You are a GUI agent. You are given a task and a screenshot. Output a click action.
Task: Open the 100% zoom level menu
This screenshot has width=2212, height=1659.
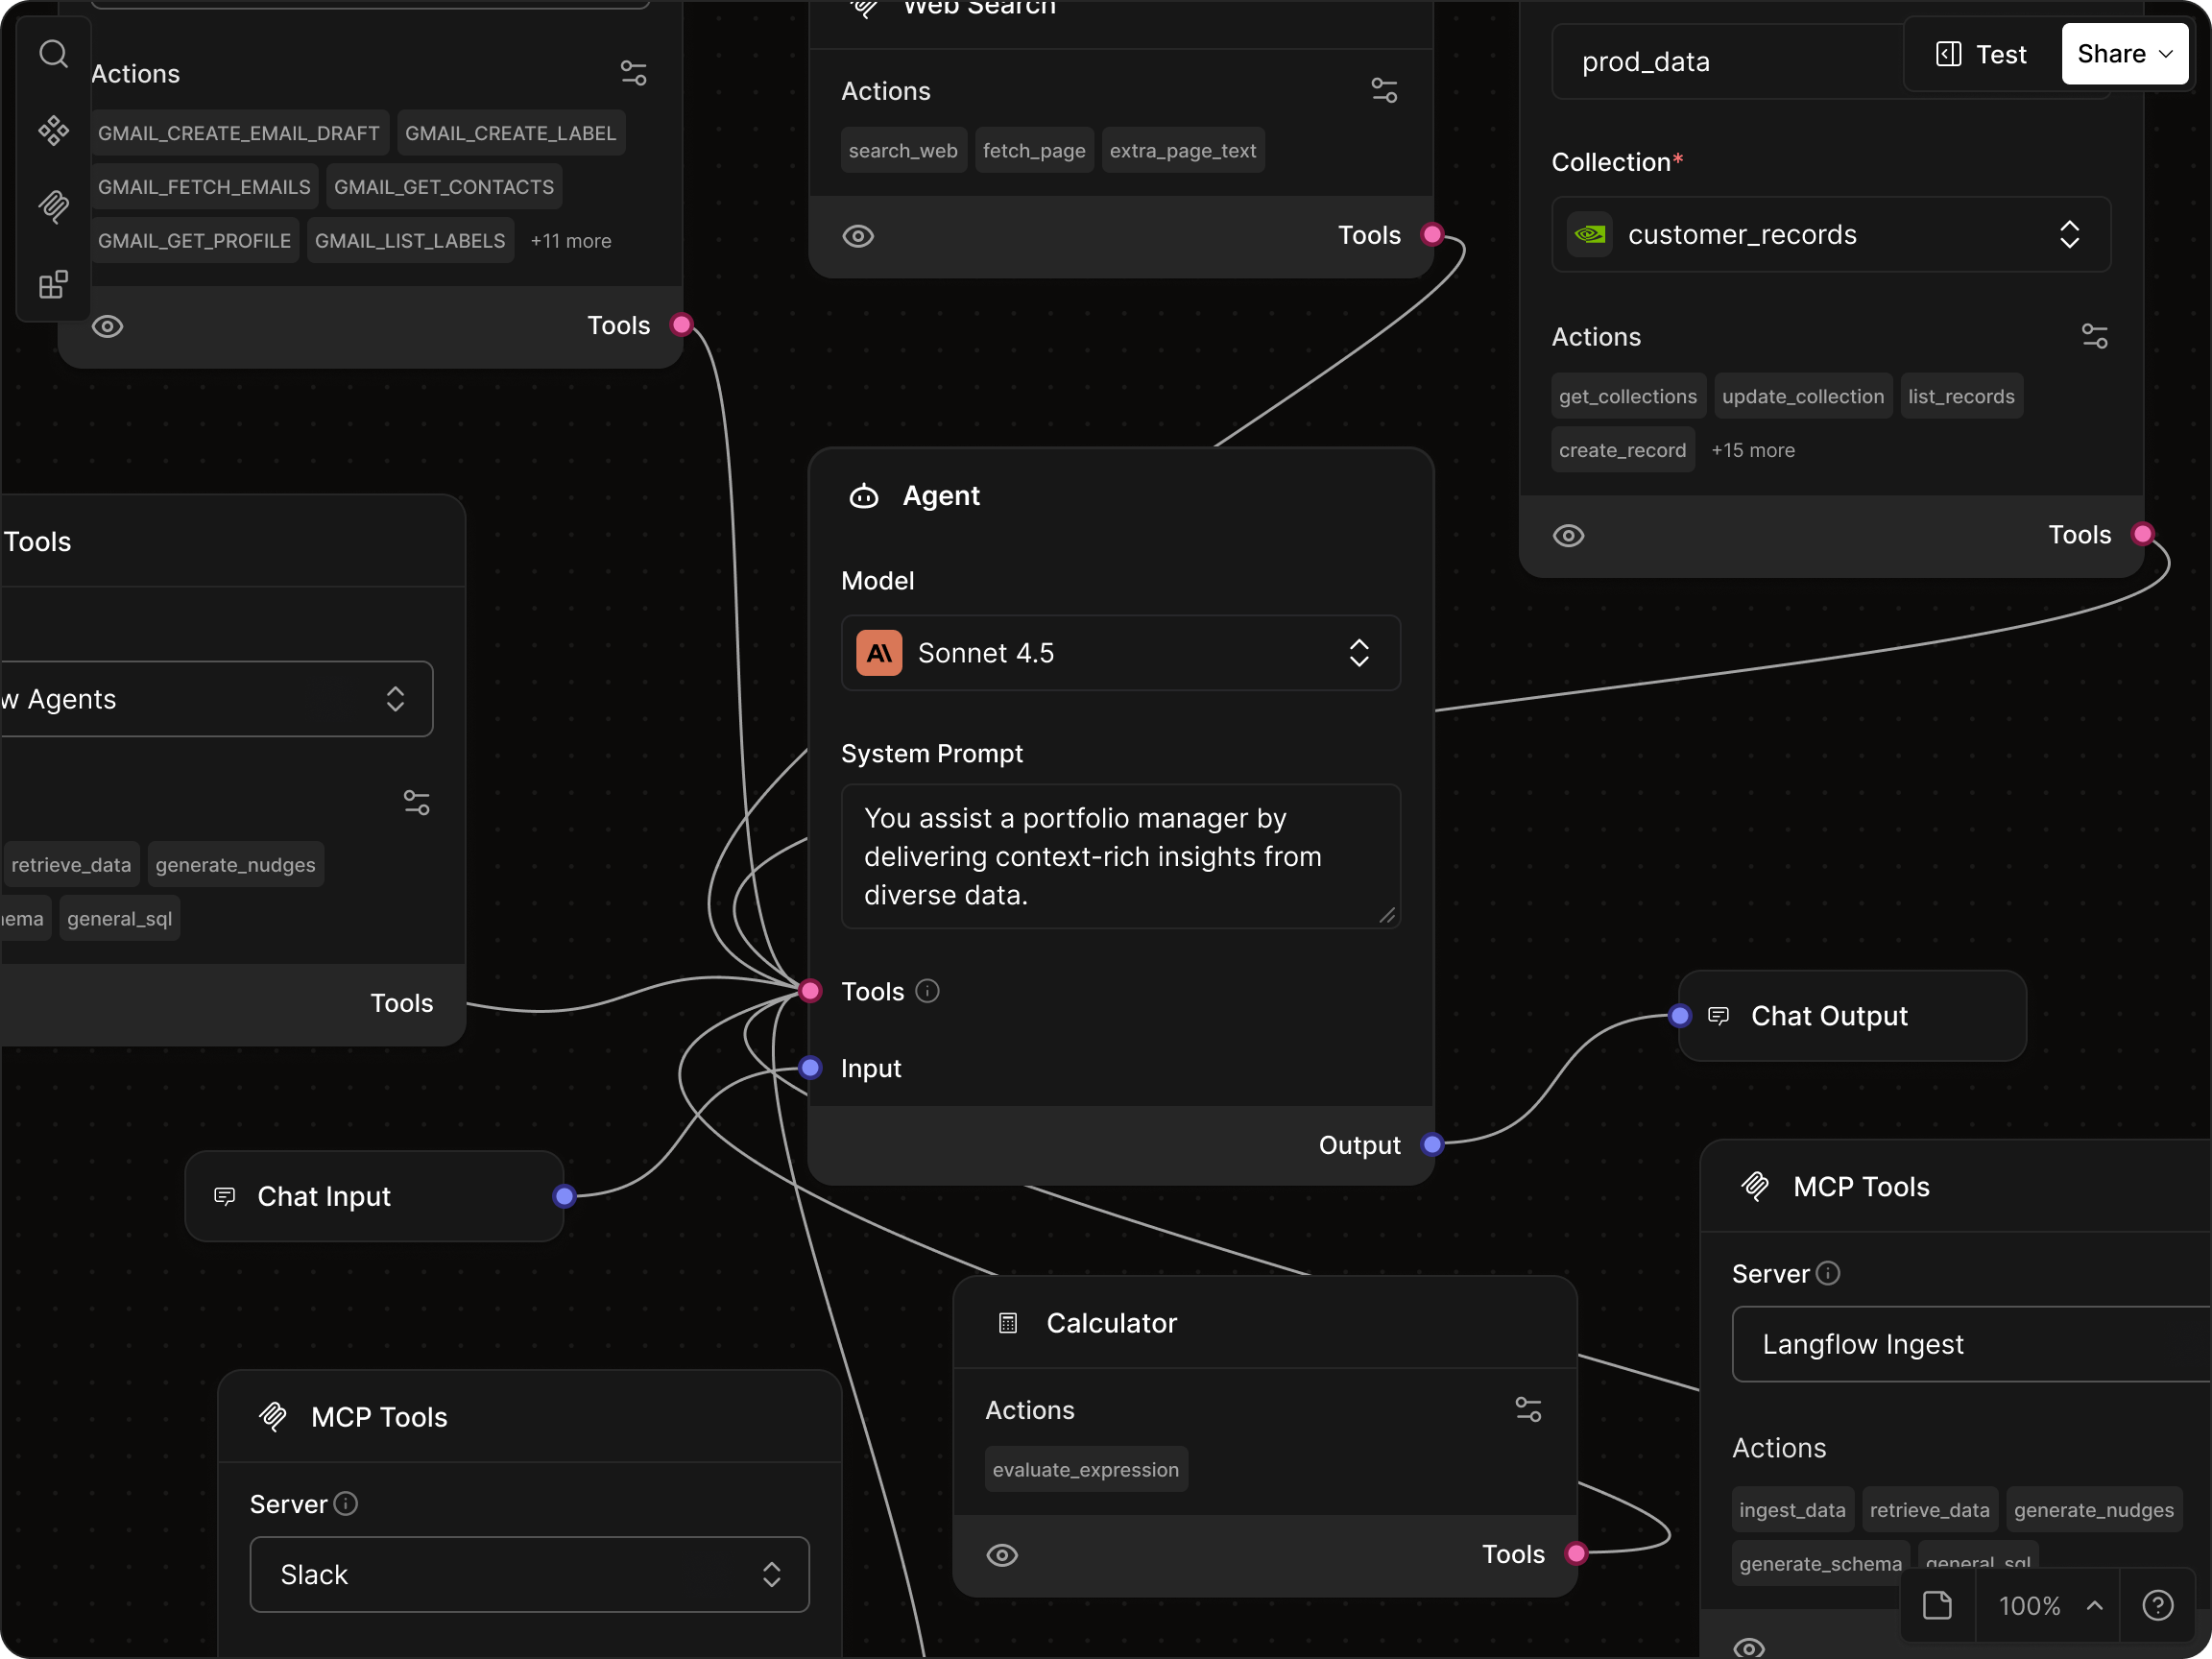[x=2046, y=1606]
